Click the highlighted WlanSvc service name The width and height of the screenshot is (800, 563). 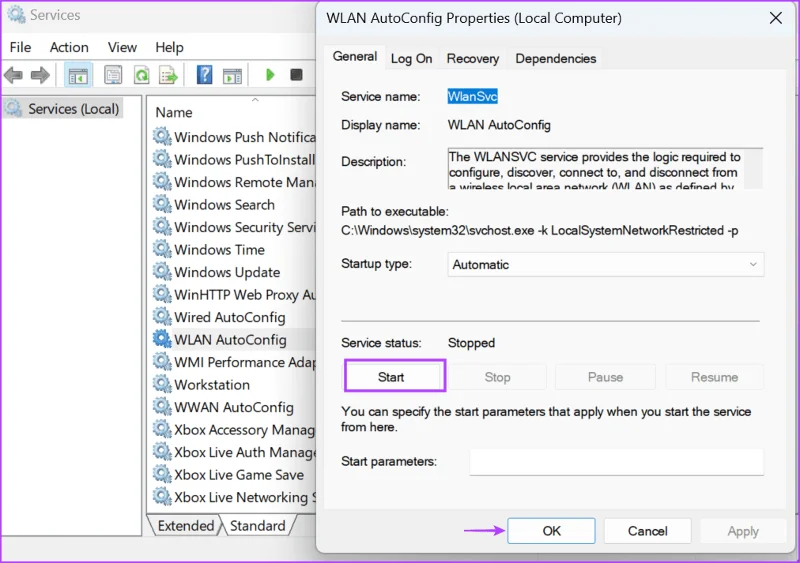[x=472, y=96]
